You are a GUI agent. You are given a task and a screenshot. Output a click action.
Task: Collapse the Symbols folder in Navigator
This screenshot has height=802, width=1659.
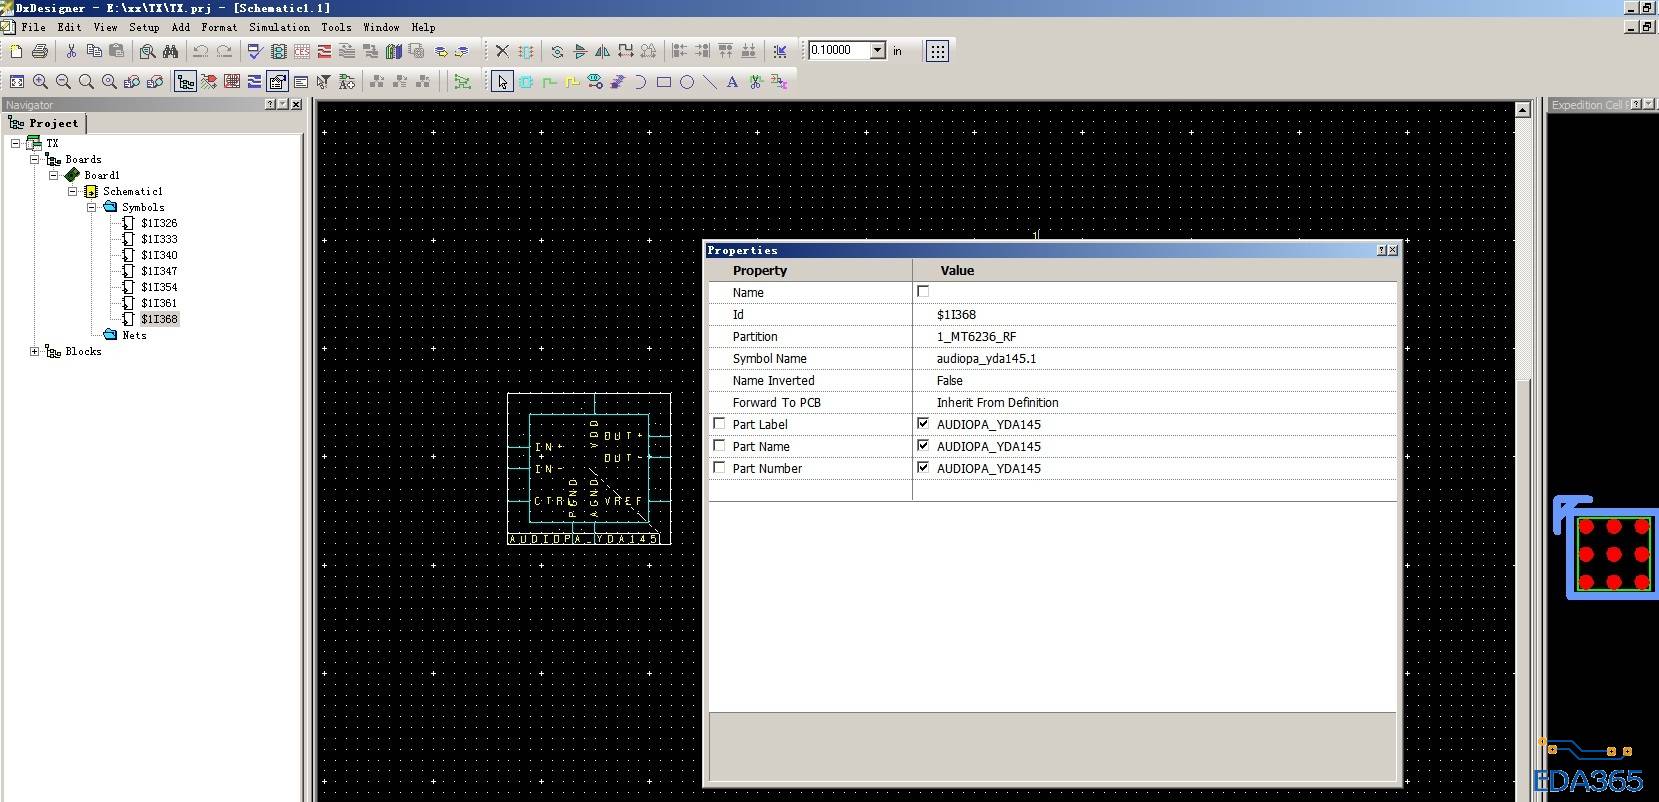pyautogui.click(x=92, y=207)
